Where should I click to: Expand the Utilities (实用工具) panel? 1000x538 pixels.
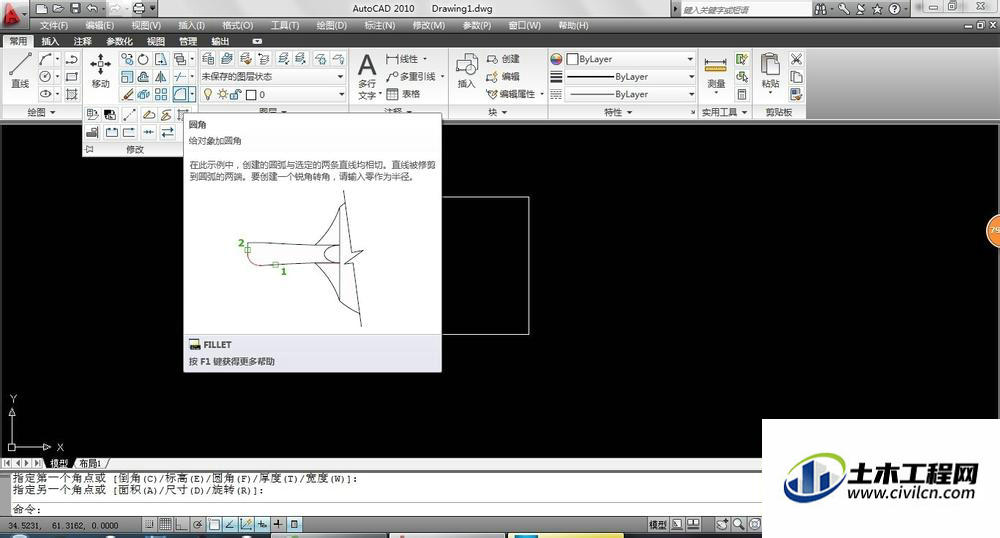pos(724,112)
